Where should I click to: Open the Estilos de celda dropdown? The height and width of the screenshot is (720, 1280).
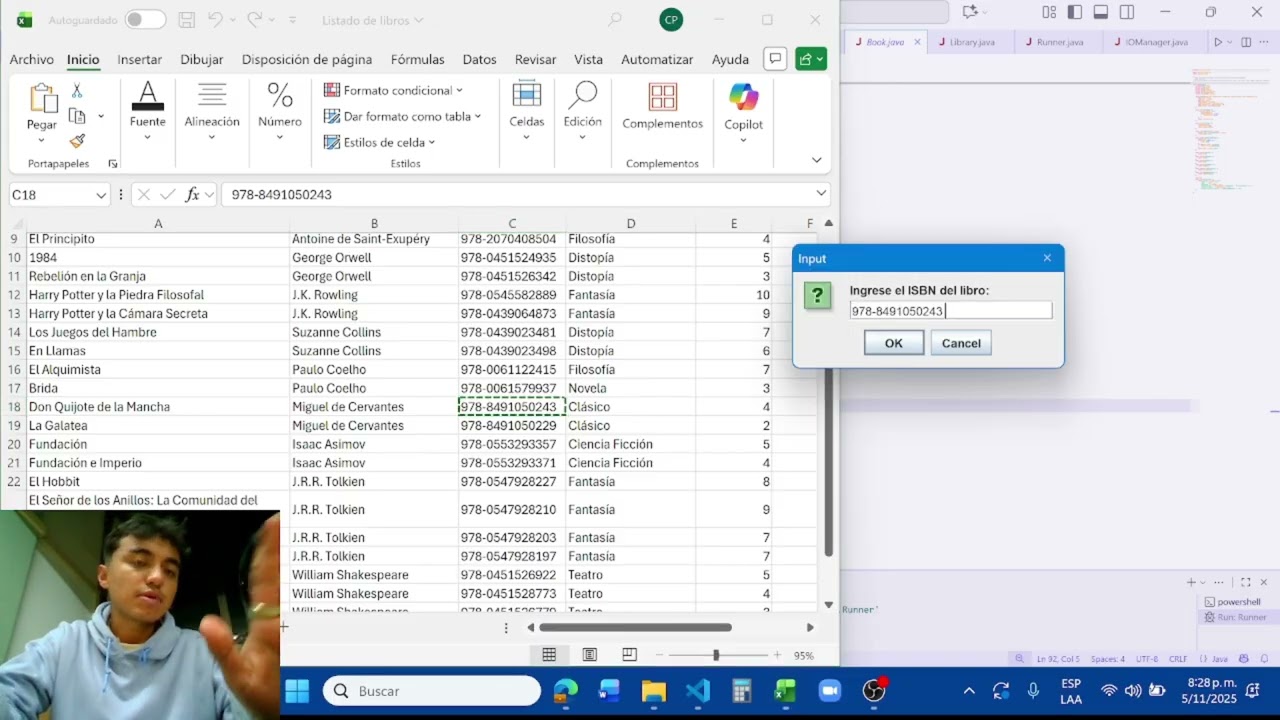tap(432, 143)
